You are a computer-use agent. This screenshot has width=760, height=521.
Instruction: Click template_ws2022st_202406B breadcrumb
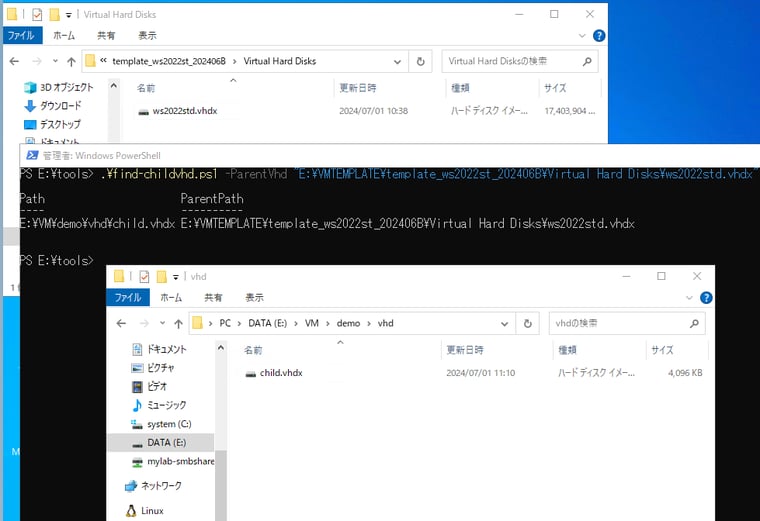[x=169, y=61]
